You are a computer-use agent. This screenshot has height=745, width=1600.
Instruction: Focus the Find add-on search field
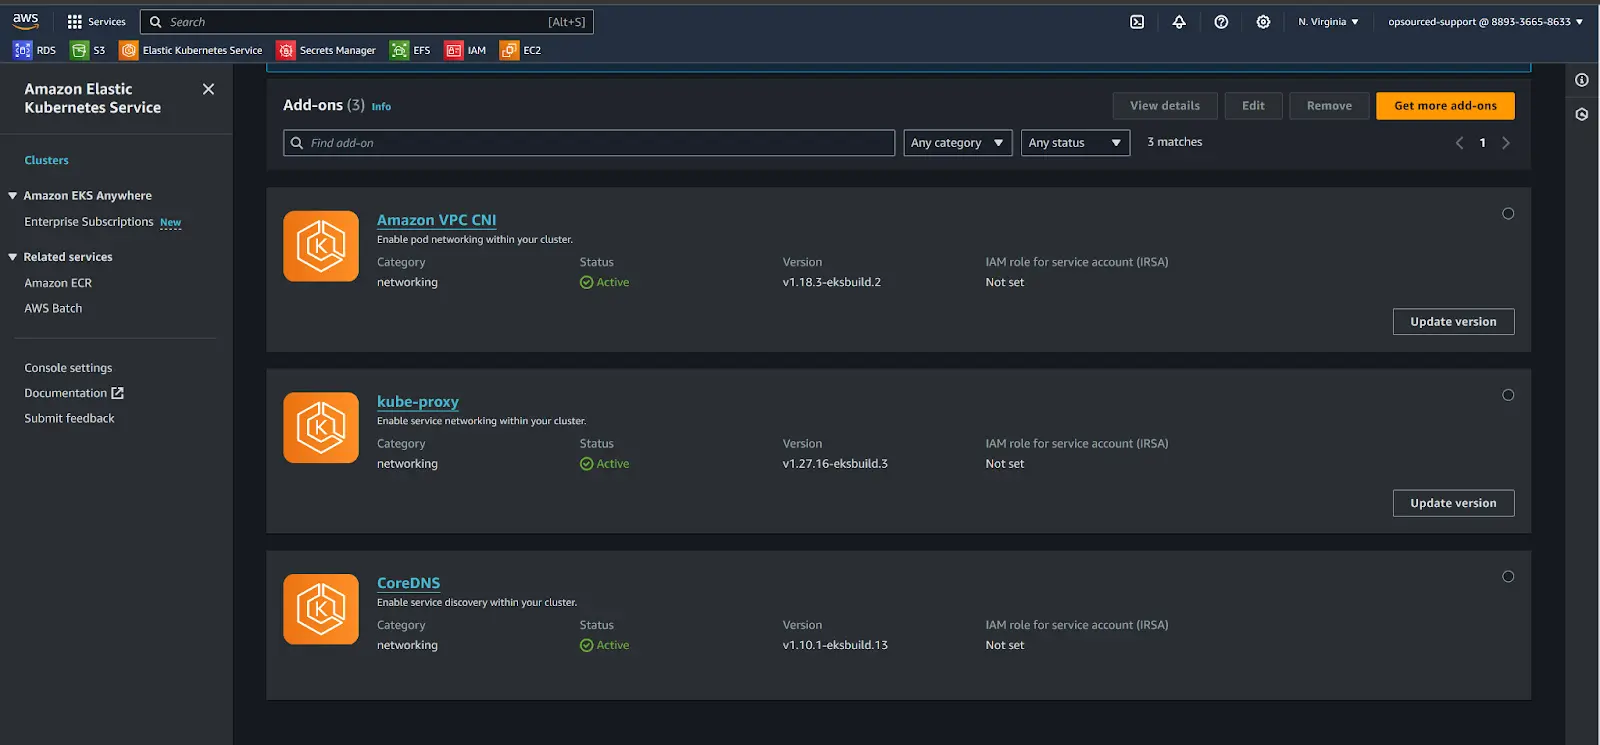coord(589,143)
